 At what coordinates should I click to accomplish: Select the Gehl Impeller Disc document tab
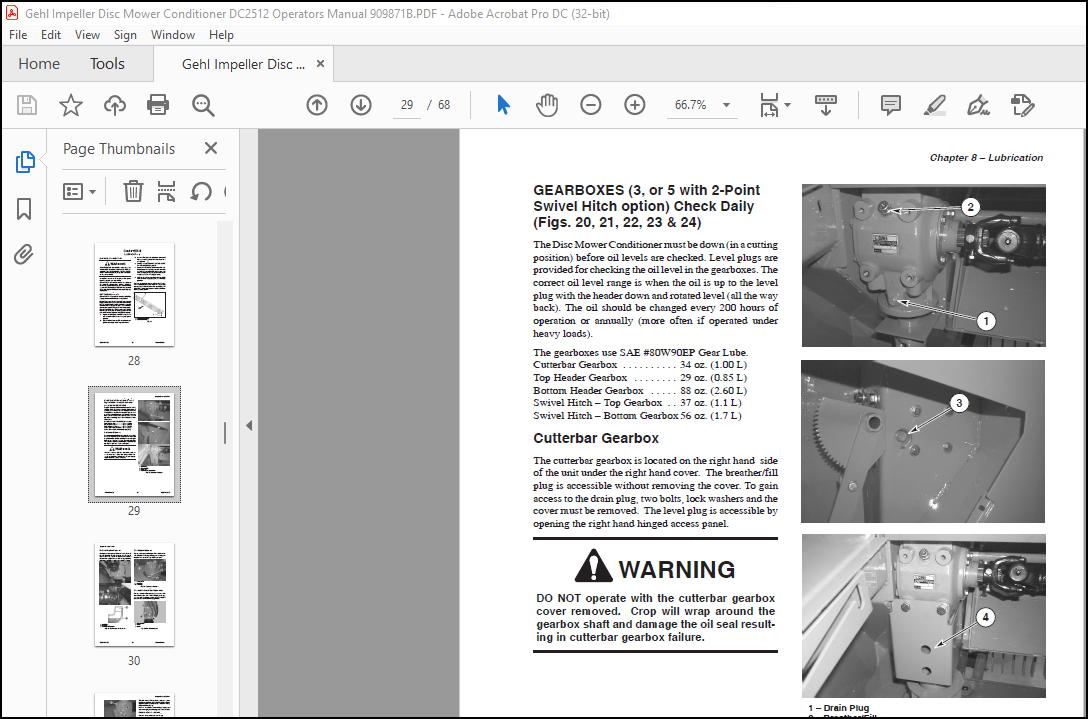pyautogui.click(x=243, y=65)
